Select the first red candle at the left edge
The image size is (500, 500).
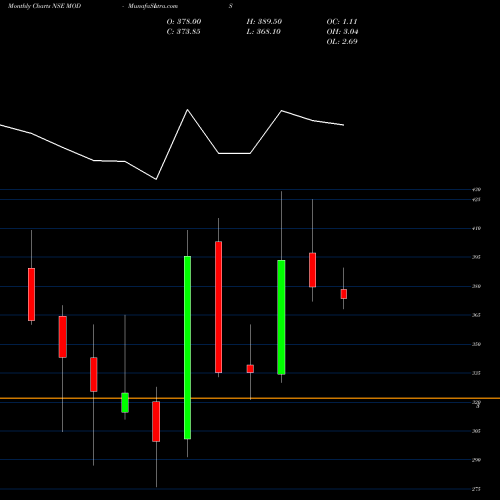[x=32, y=294]
